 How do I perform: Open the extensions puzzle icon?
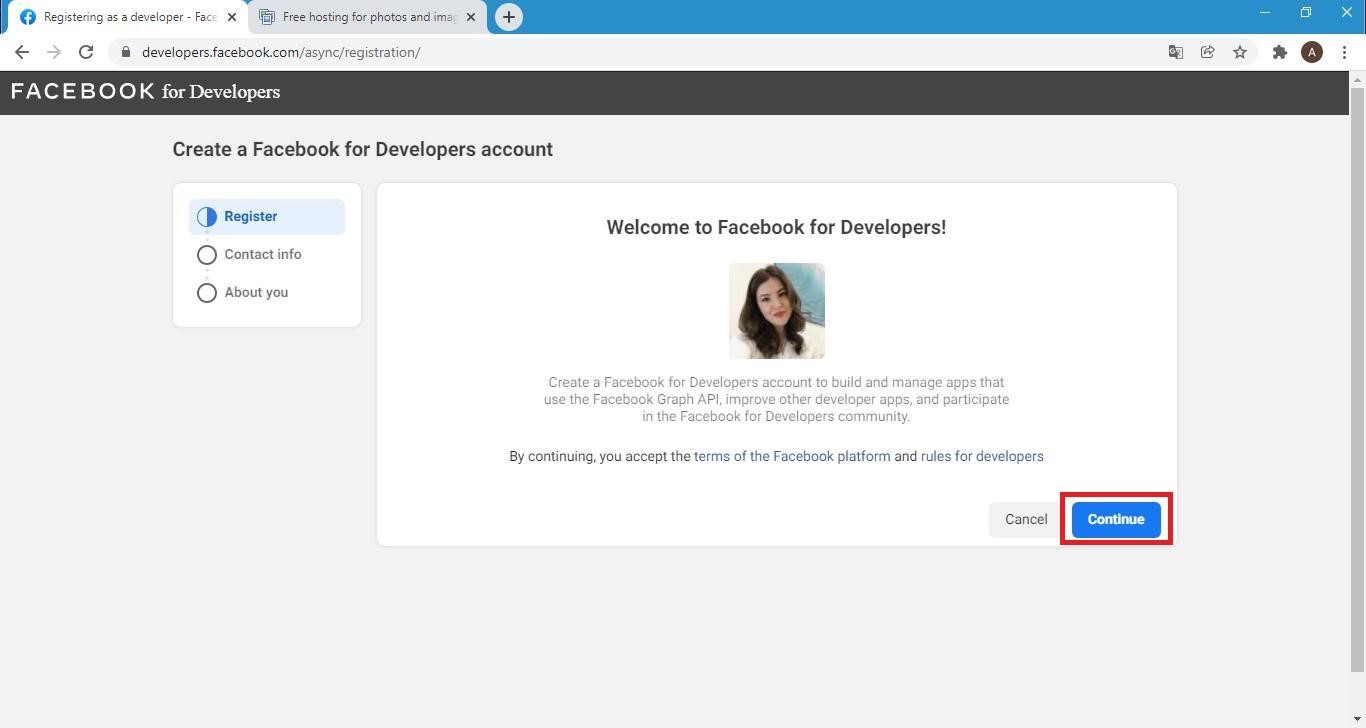[1280, 52]
